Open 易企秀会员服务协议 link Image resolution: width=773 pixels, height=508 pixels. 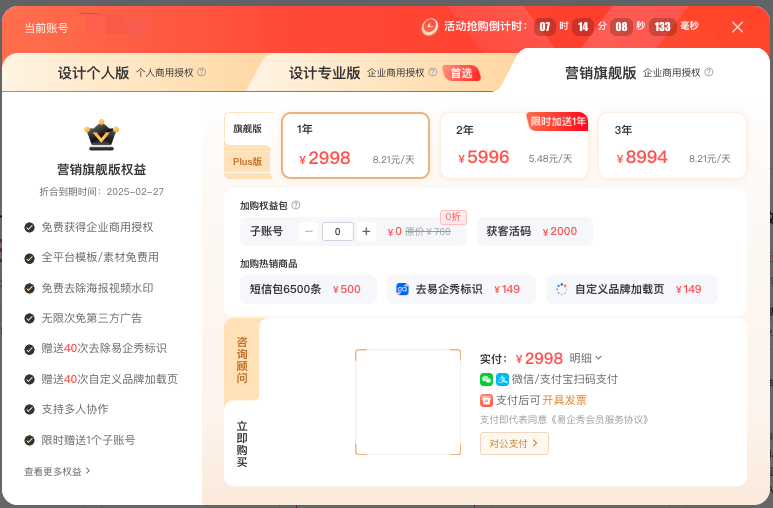(599, 420)
